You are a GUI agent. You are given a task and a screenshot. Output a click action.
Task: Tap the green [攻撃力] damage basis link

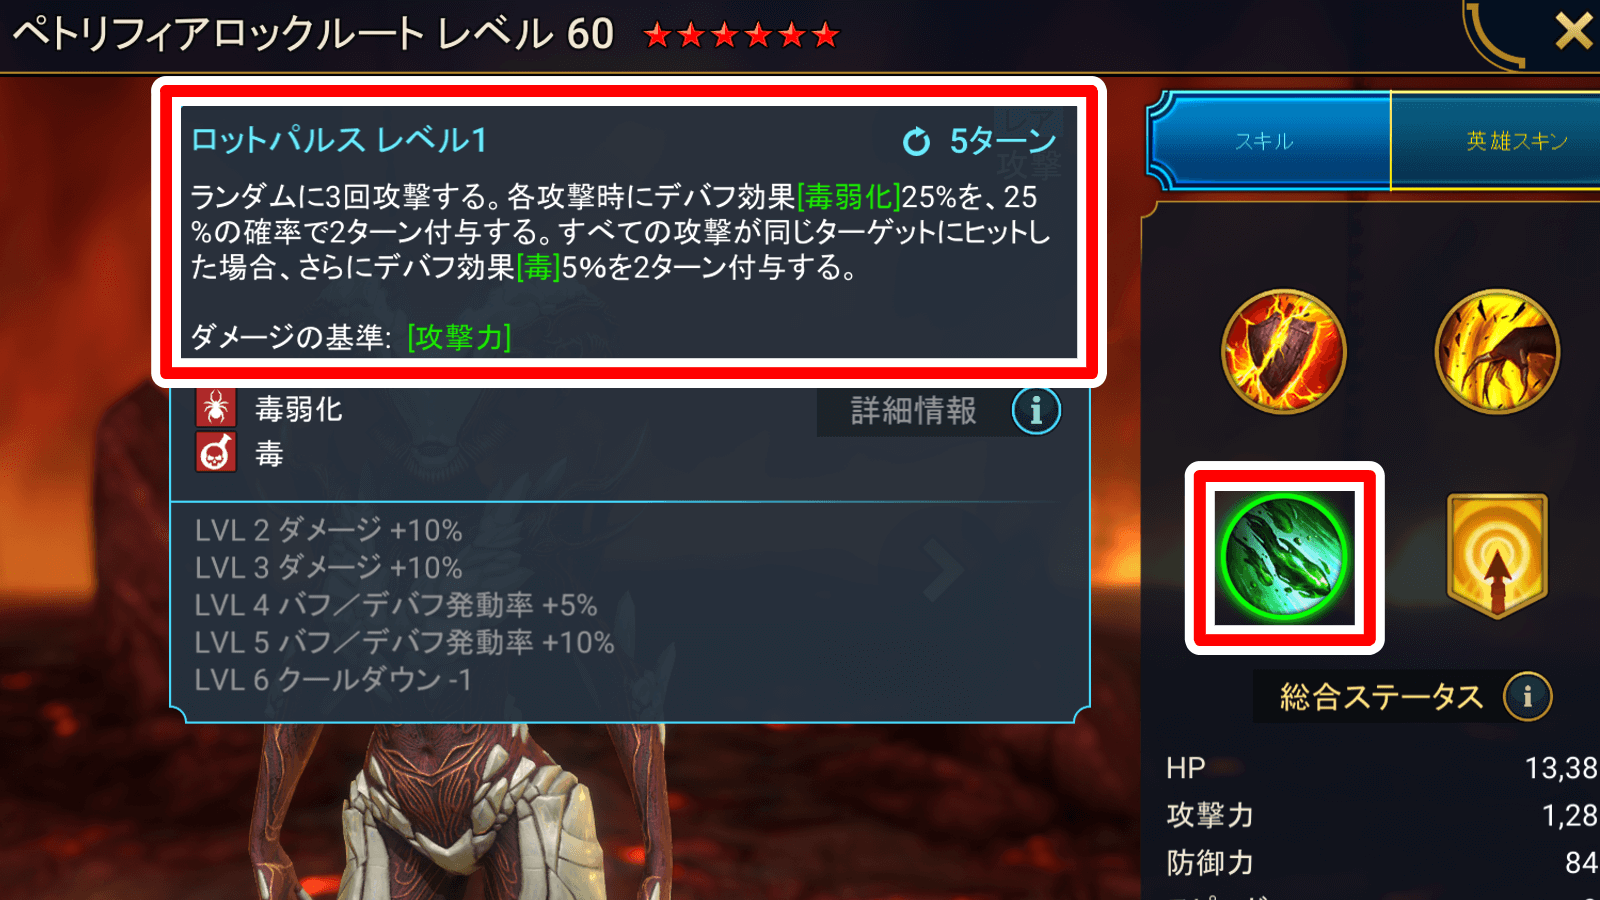459,337
